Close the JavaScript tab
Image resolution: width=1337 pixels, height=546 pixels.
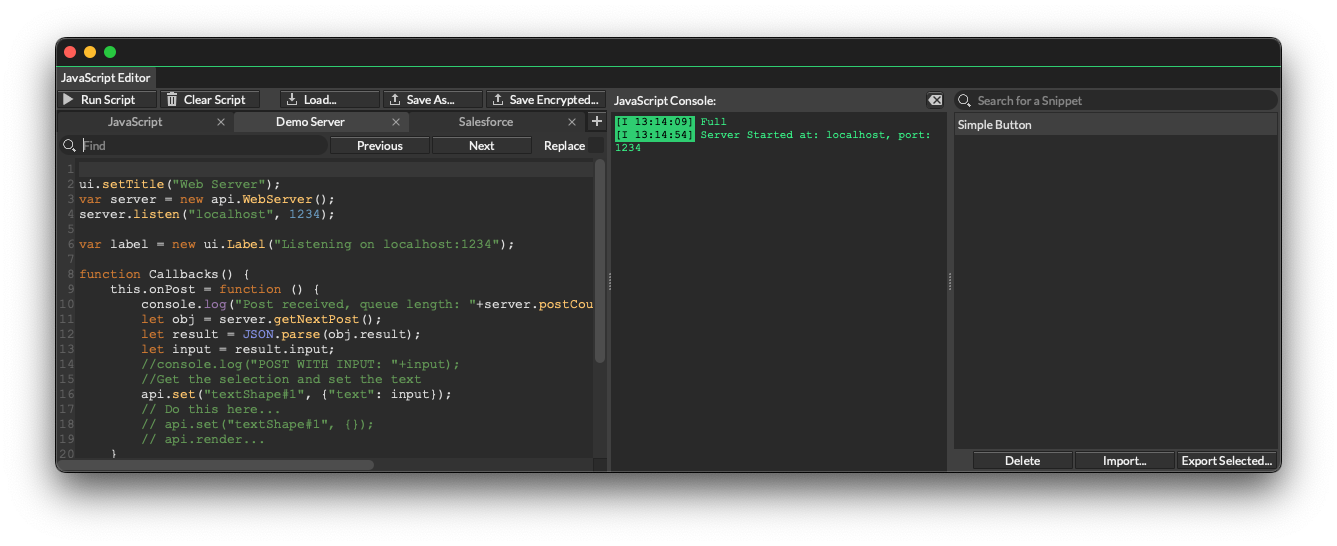(x=221, y=122)
